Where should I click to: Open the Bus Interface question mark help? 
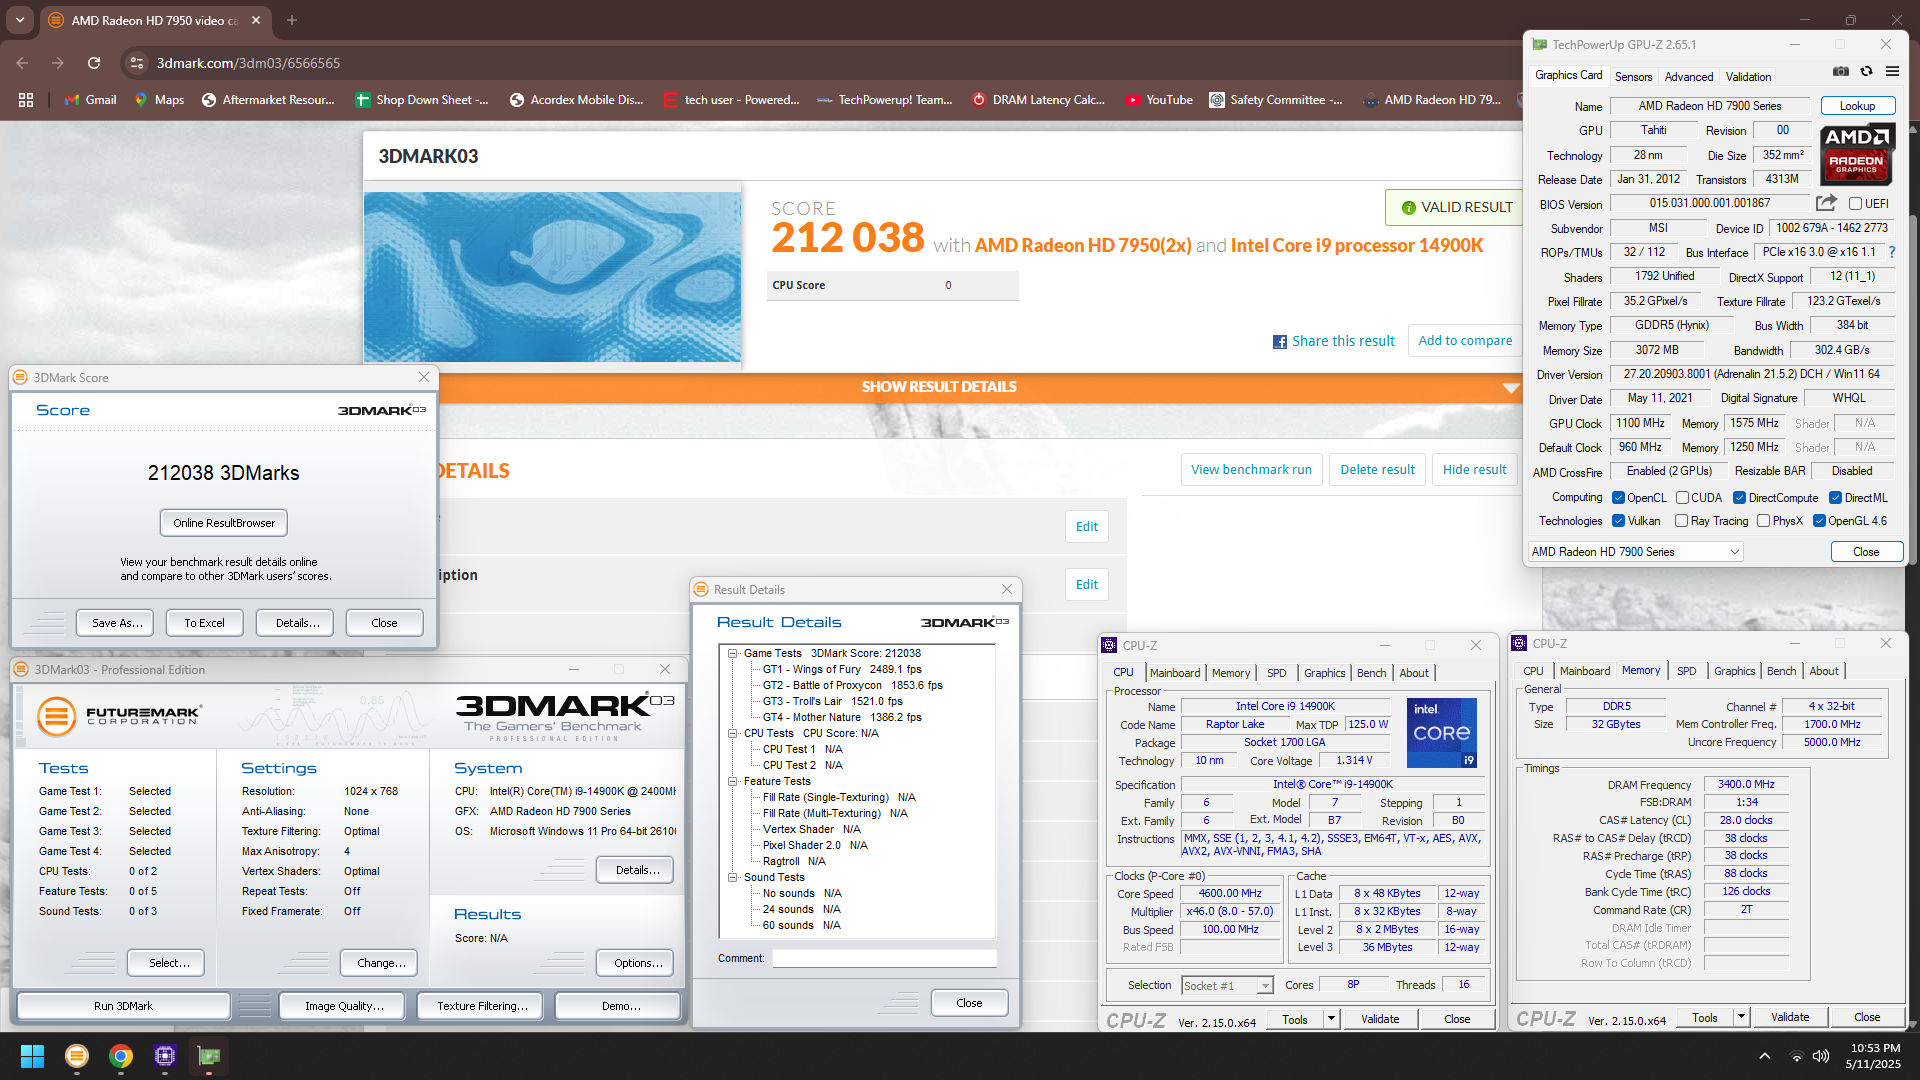[x=1892, y=252]
